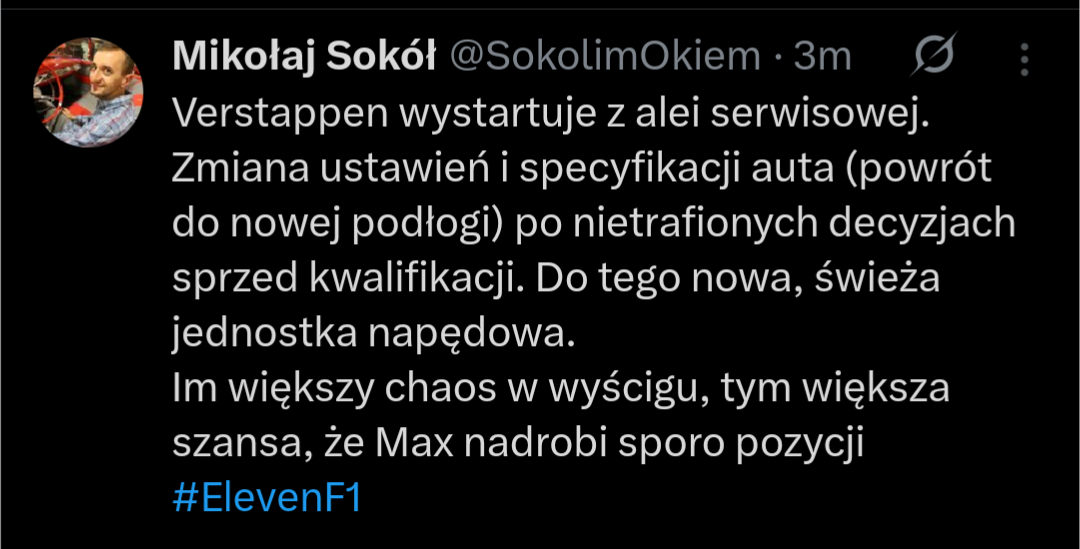Click the line 'jednostka napędowa.'
This screenshot has width=1080, height=549.
374,334
